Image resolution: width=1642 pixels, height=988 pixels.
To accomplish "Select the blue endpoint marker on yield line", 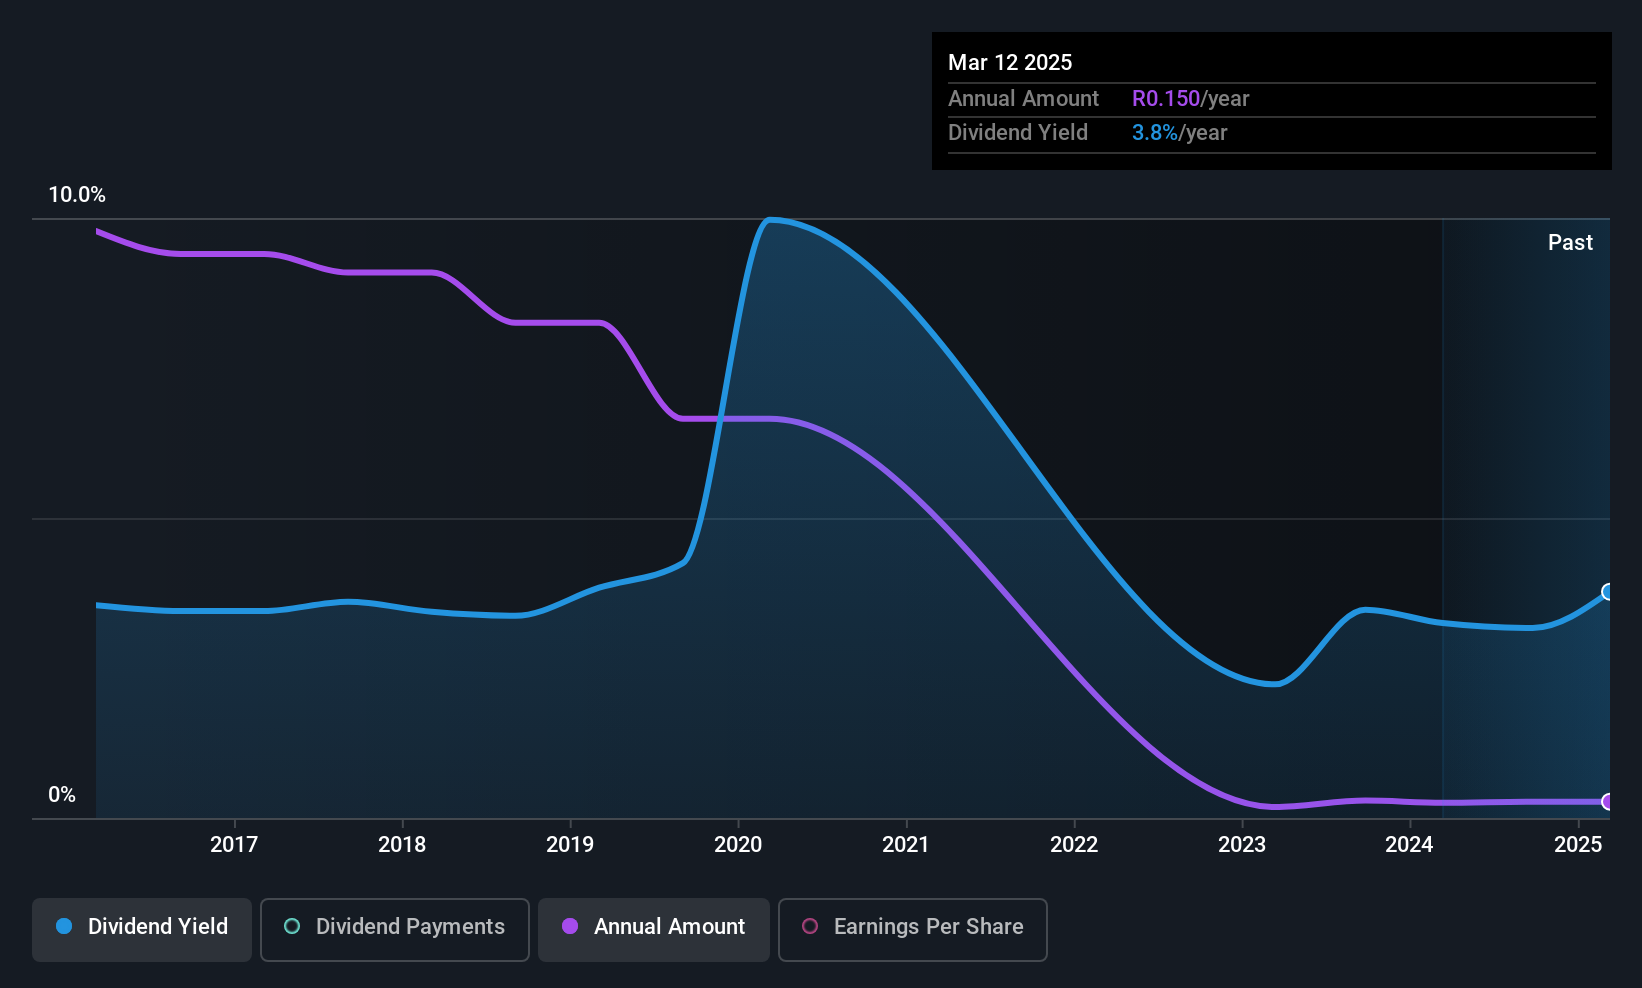I will click(1608, 592).
